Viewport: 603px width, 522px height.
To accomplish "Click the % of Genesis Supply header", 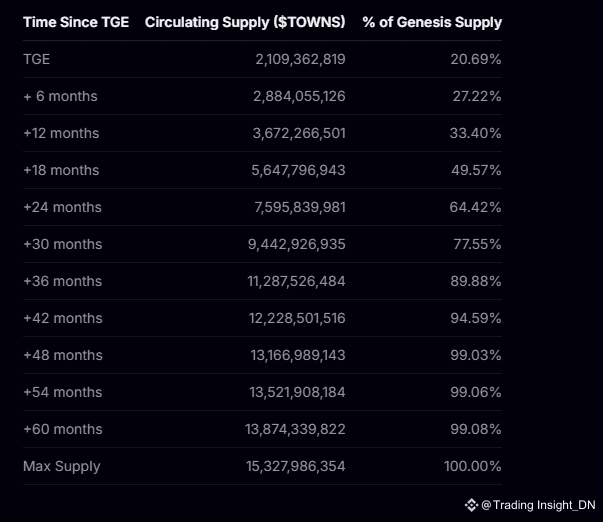I will [432, 22].
